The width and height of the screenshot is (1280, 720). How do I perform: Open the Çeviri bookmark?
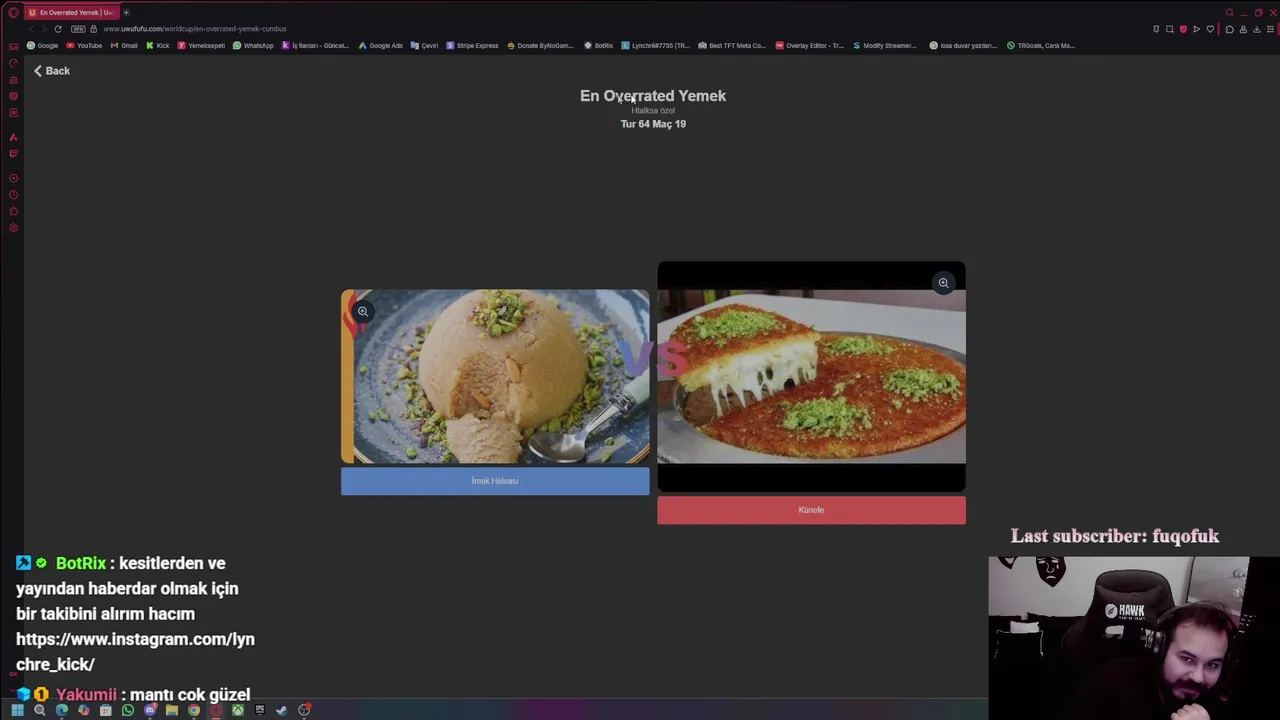[425, 45]
